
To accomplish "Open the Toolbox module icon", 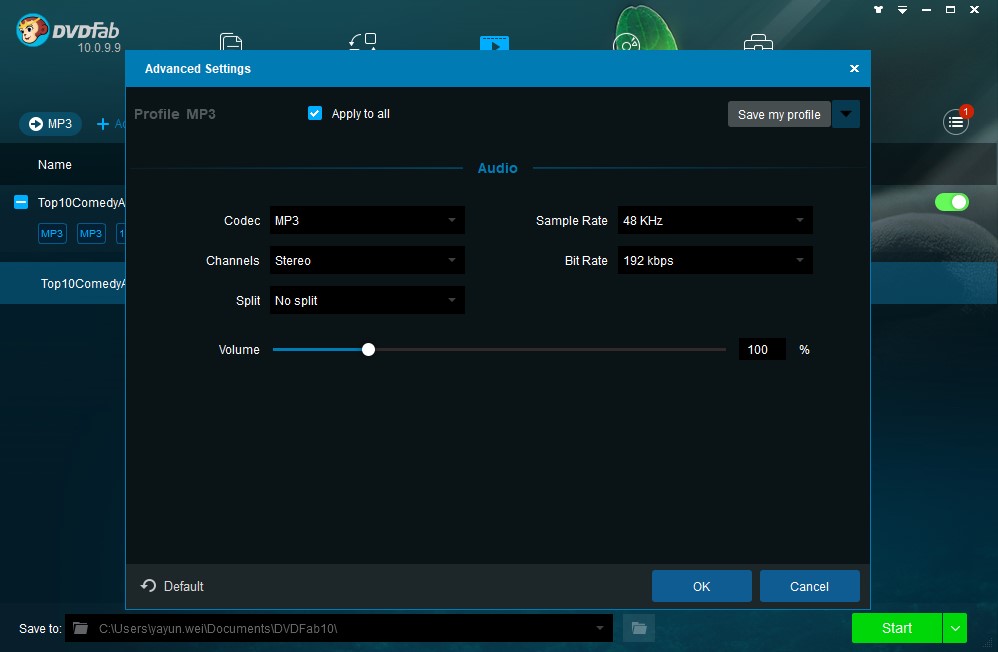I will click(759, 40).
